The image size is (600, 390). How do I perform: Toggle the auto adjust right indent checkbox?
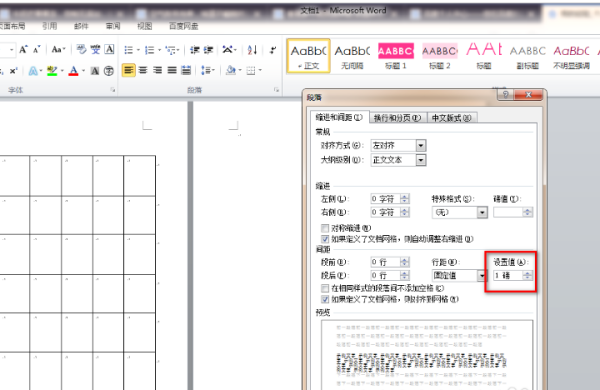click(325, 239)
